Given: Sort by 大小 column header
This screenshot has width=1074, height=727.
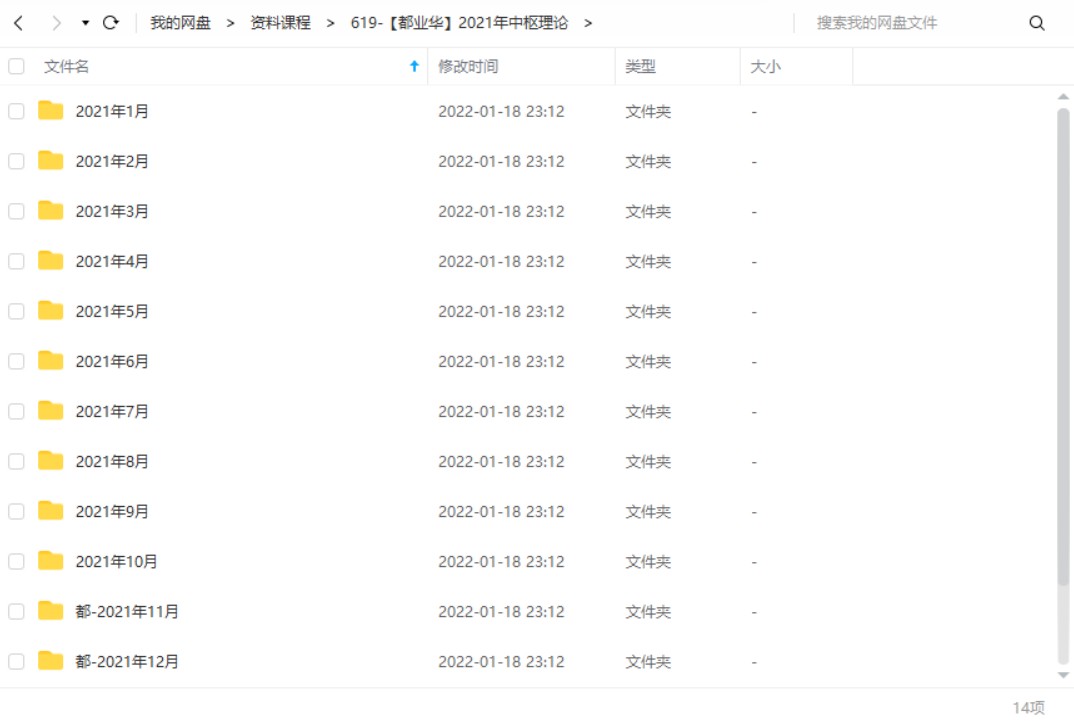Looking at the screenshot, I should tap(766, 66).
